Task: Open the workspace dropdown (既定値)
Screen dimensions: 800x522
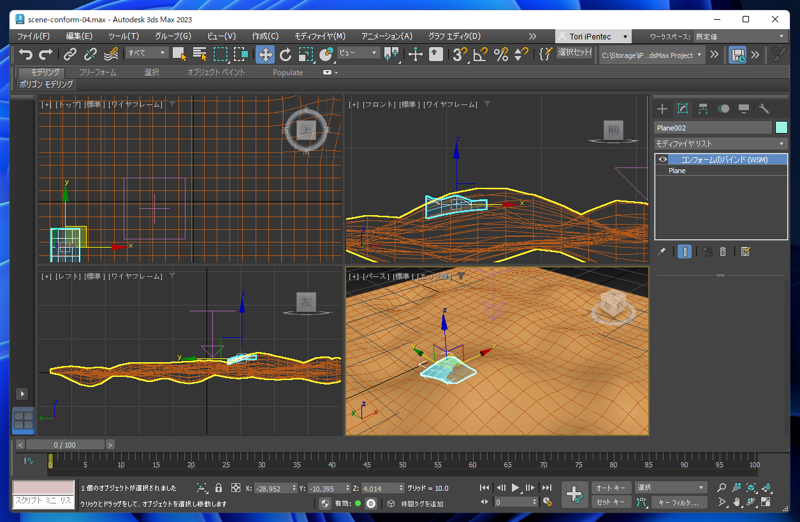Action: click(739, 36)
